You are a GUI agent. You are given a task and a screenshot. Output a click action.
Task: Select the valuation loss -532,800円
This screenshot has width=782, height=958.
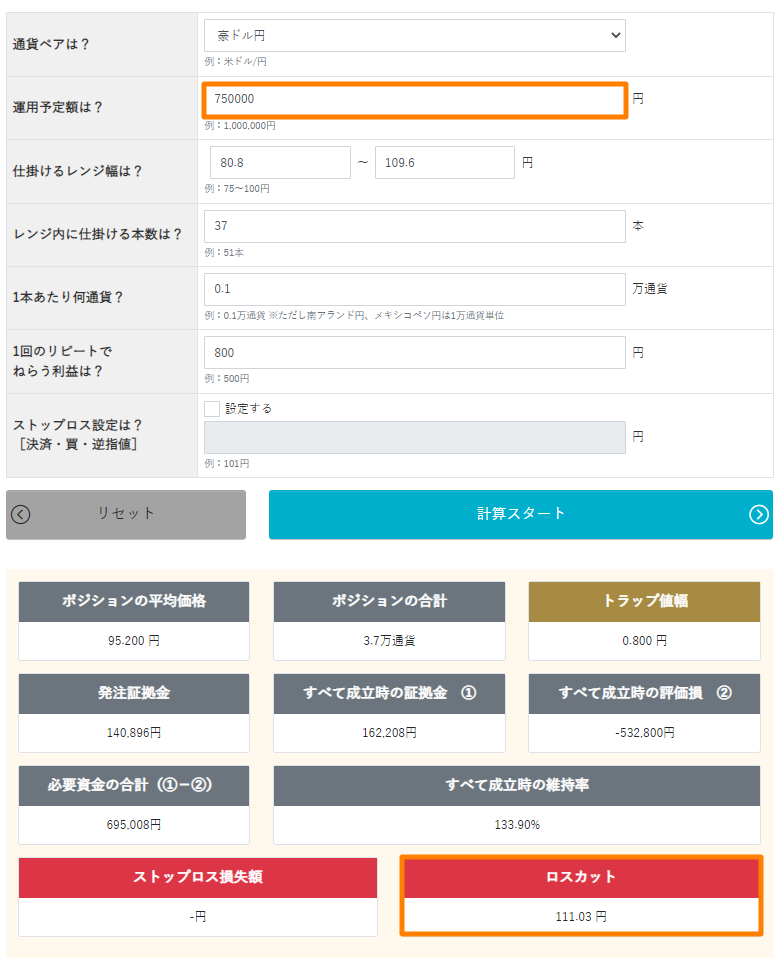point(645,733)
